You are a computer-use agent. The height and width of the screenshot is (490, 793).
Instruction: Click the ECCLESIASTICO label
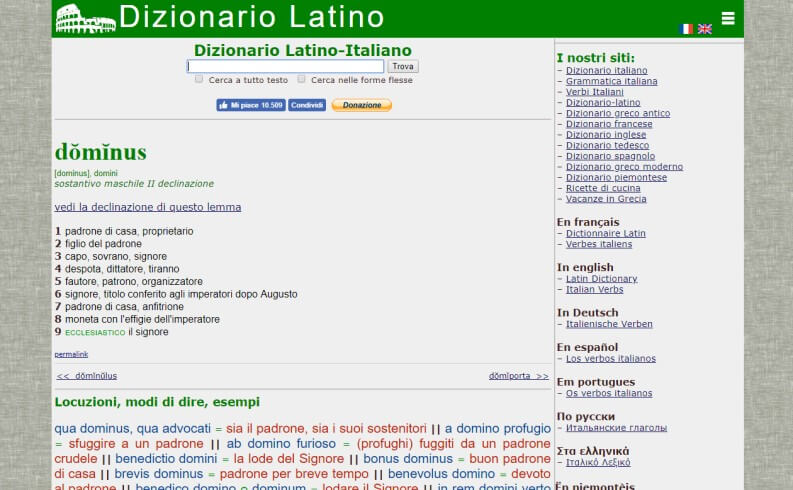(x=95, y=332)
